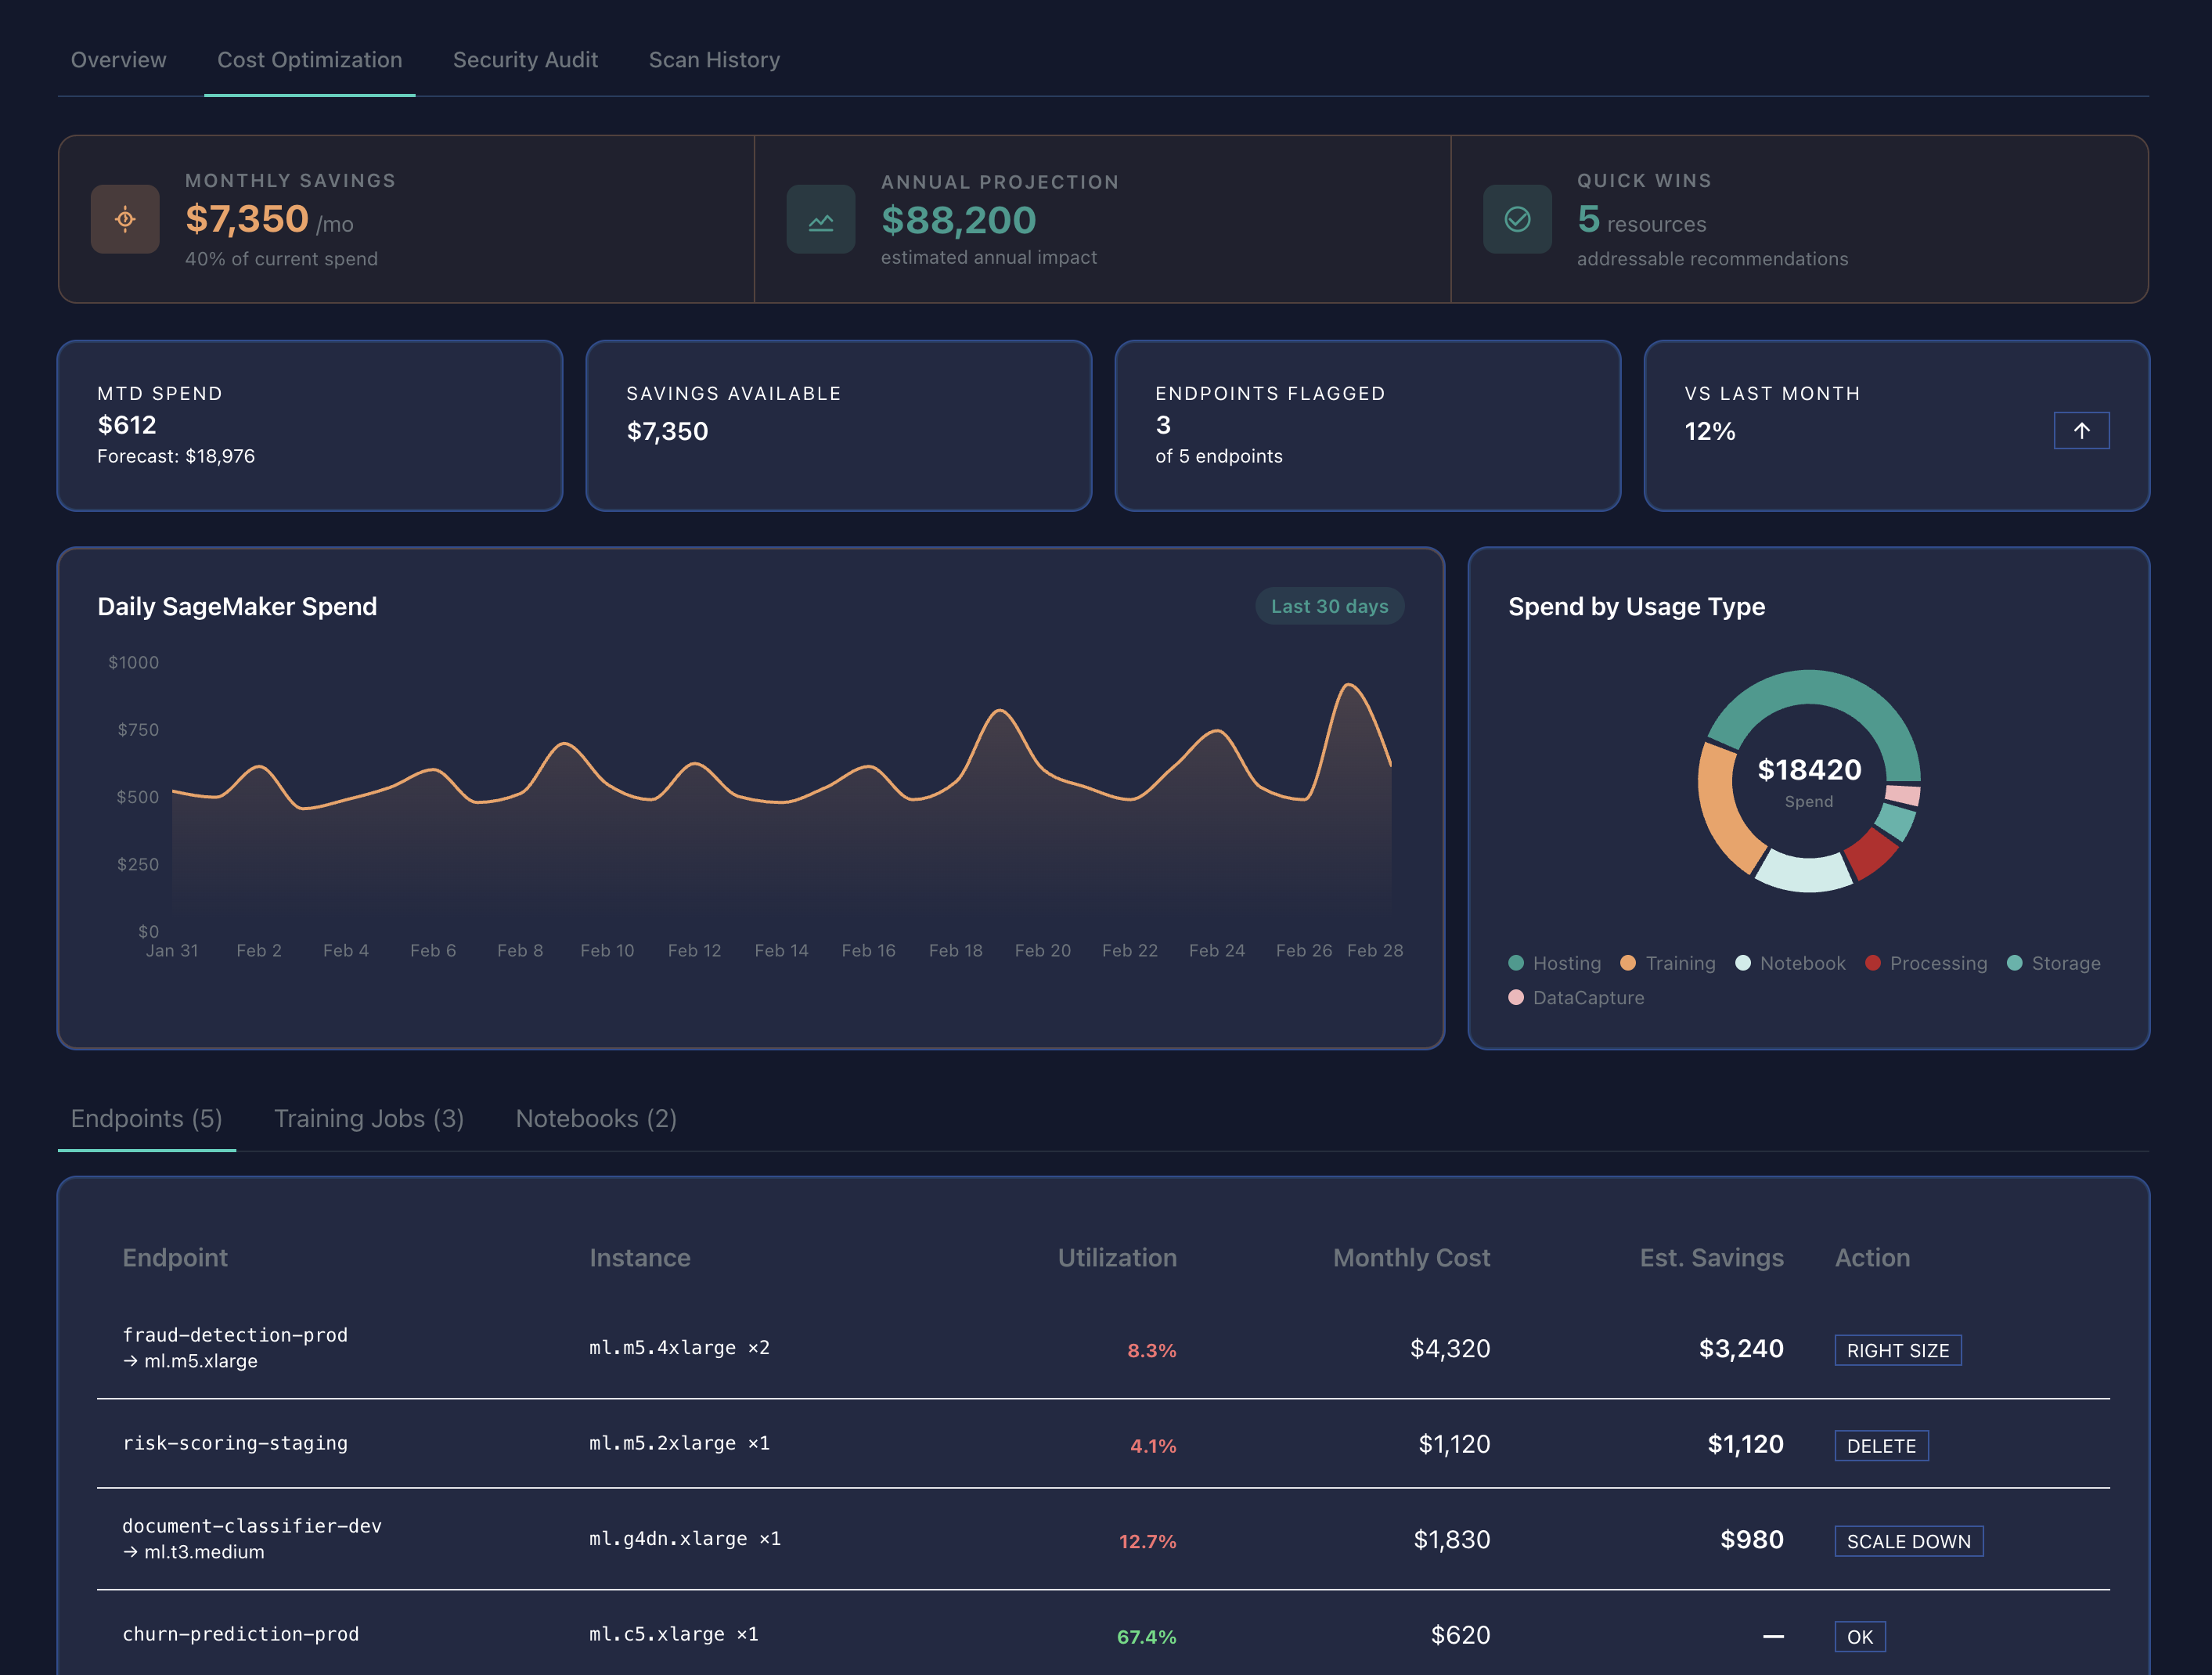Switch to the Overview tab

coord(118,59)
